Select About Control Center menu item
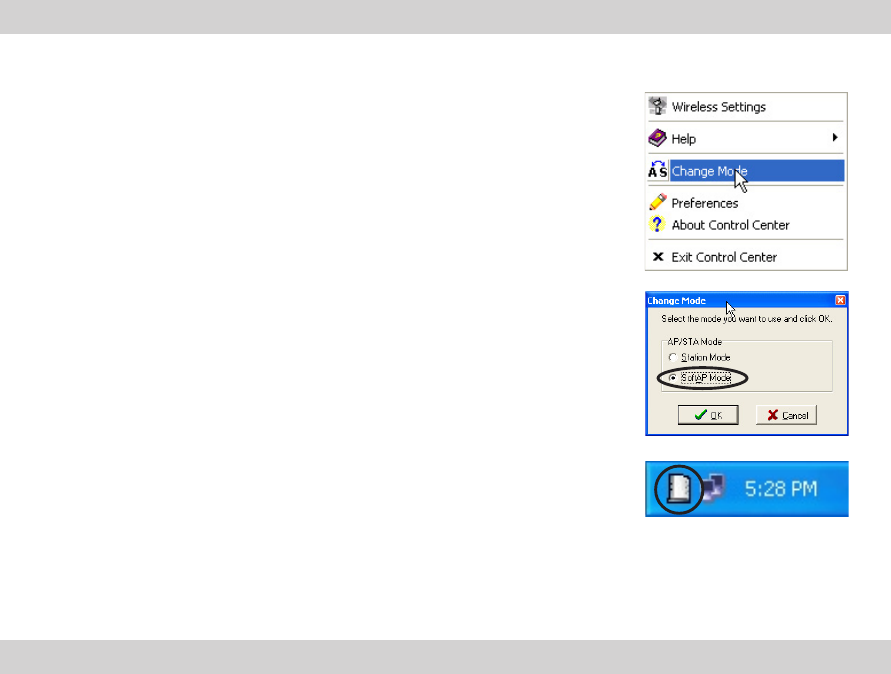Screen dimensions: 891x674 point(746,225)
